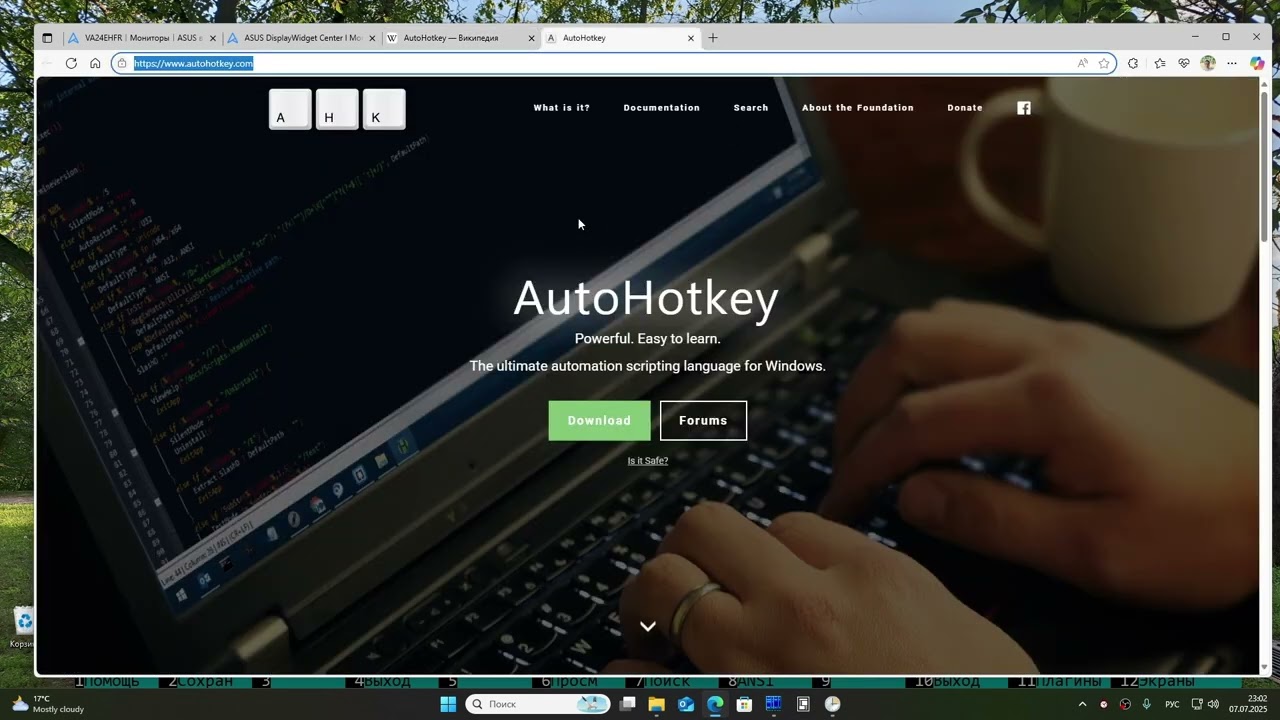Open the blue two-panel file manager taskbar icon
The image size is (1280, 720).
click(x=773, y=704)
